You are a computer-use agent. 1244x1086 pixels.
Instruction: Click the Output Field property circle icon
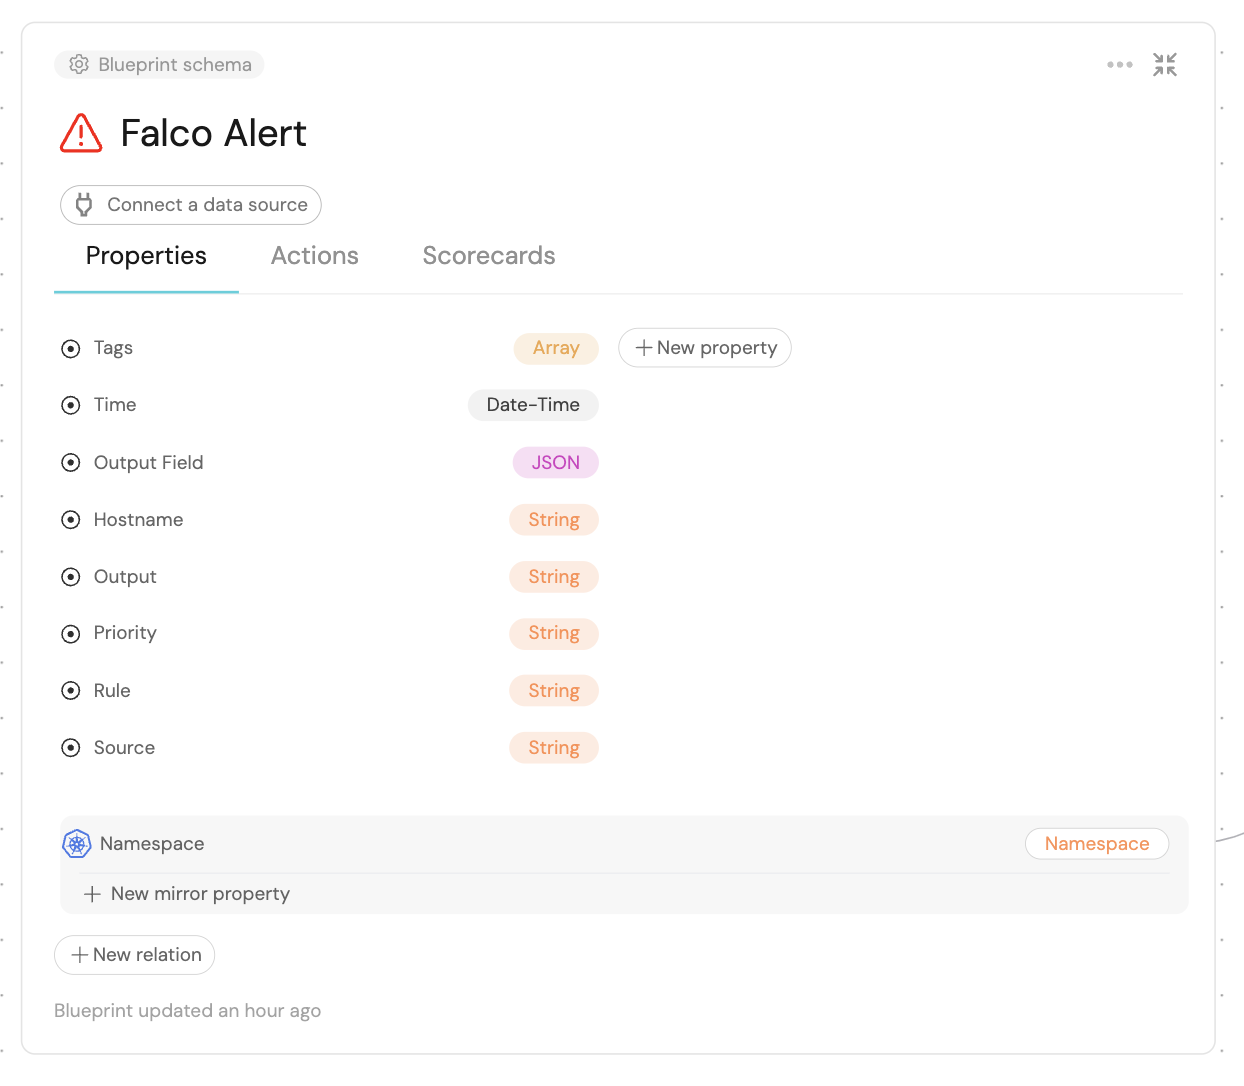(71, 463)
